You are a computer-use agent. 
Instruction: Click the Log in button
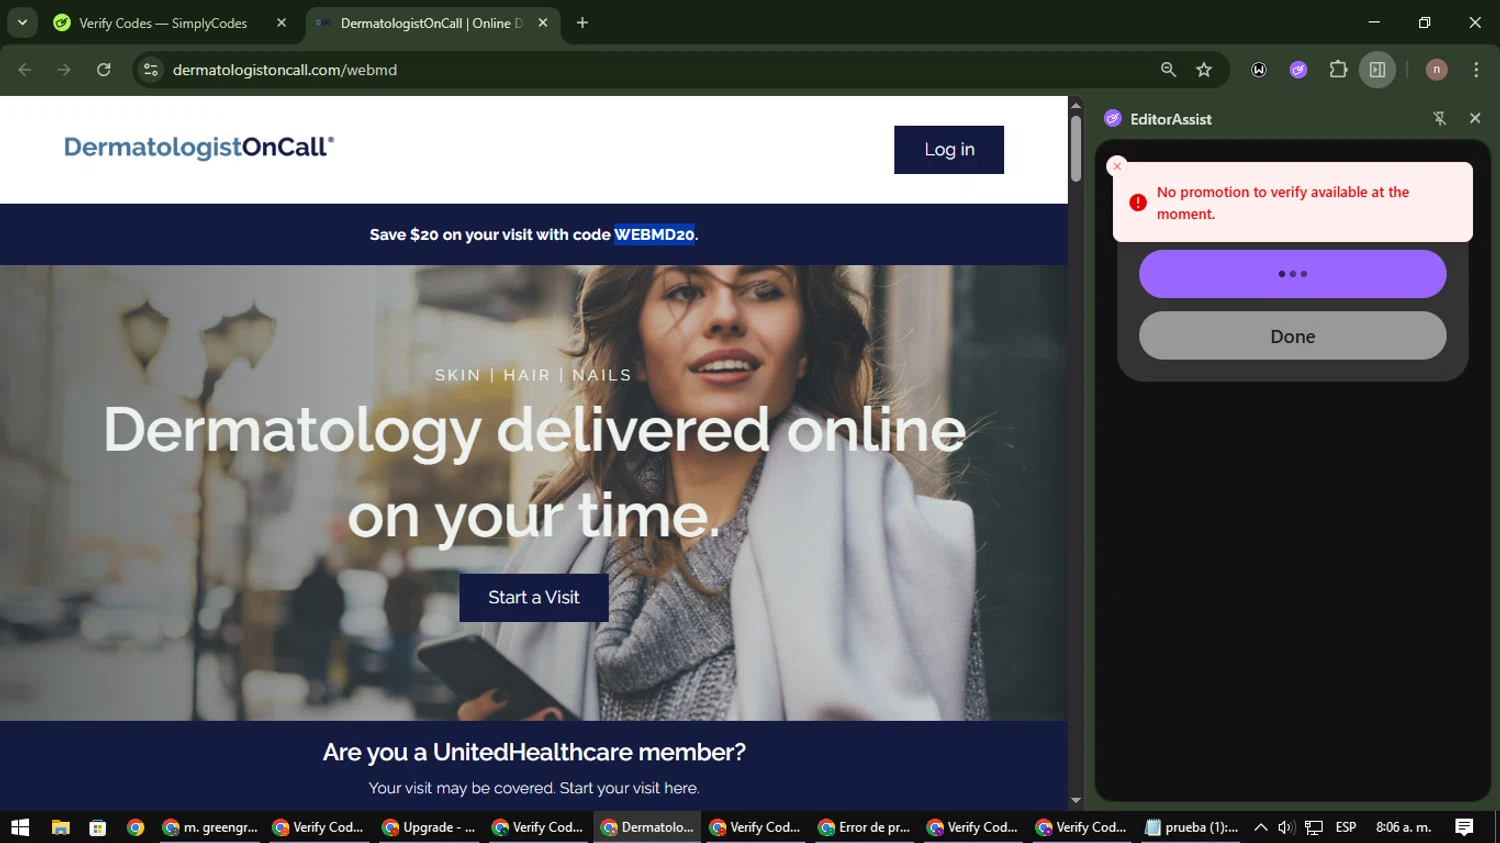[x=949, y=149]
